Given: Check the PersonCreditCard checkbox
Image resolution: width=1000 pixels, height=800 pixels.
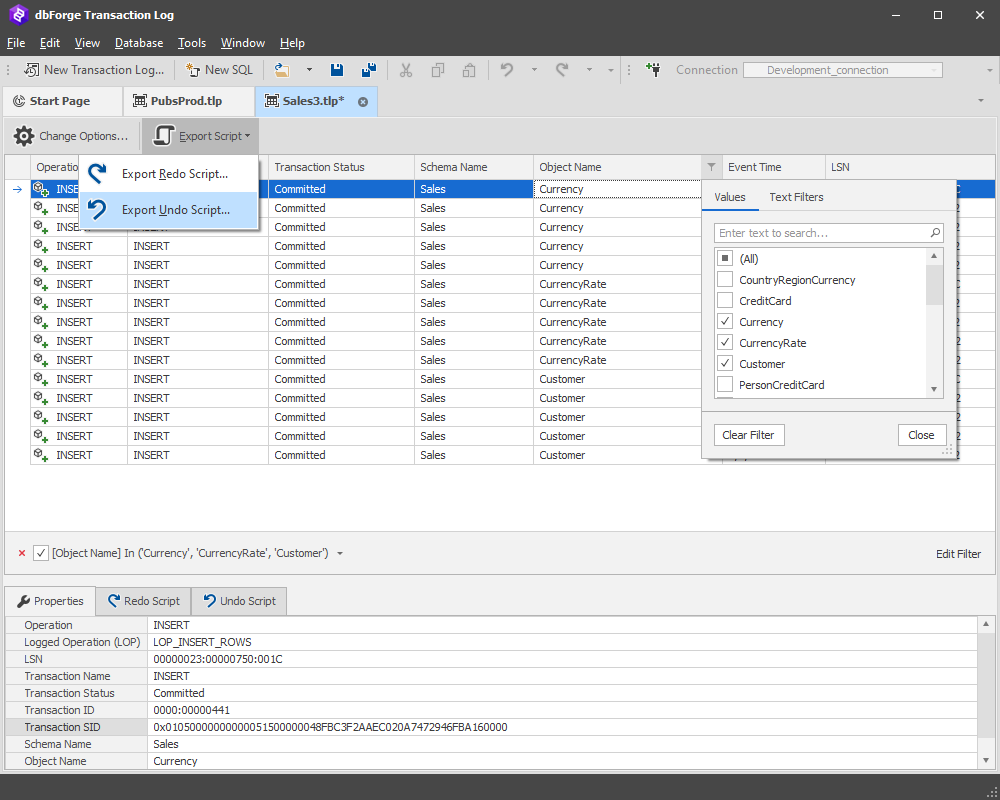Looking at the screenshot, I should tap(724, 385).
